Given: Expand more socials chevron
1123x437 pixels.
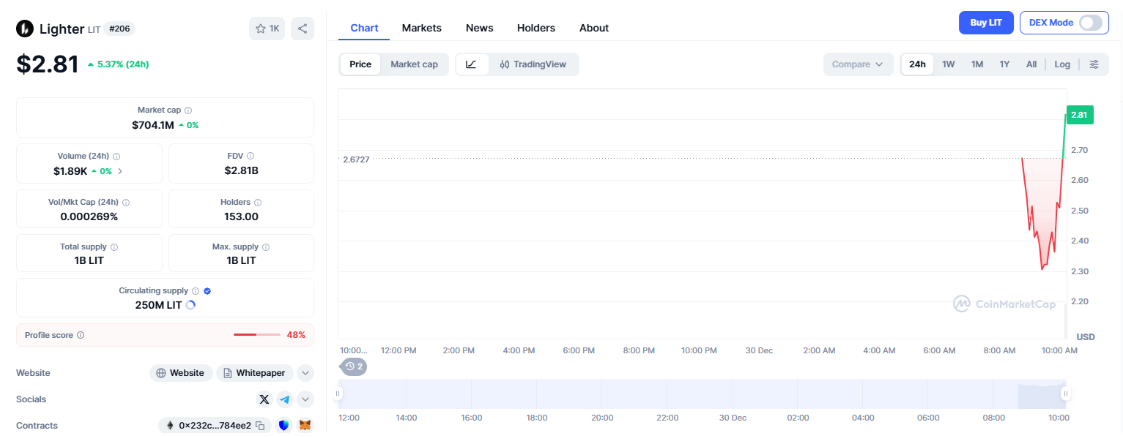Looking at the screenshot, I should pos(305,399).
